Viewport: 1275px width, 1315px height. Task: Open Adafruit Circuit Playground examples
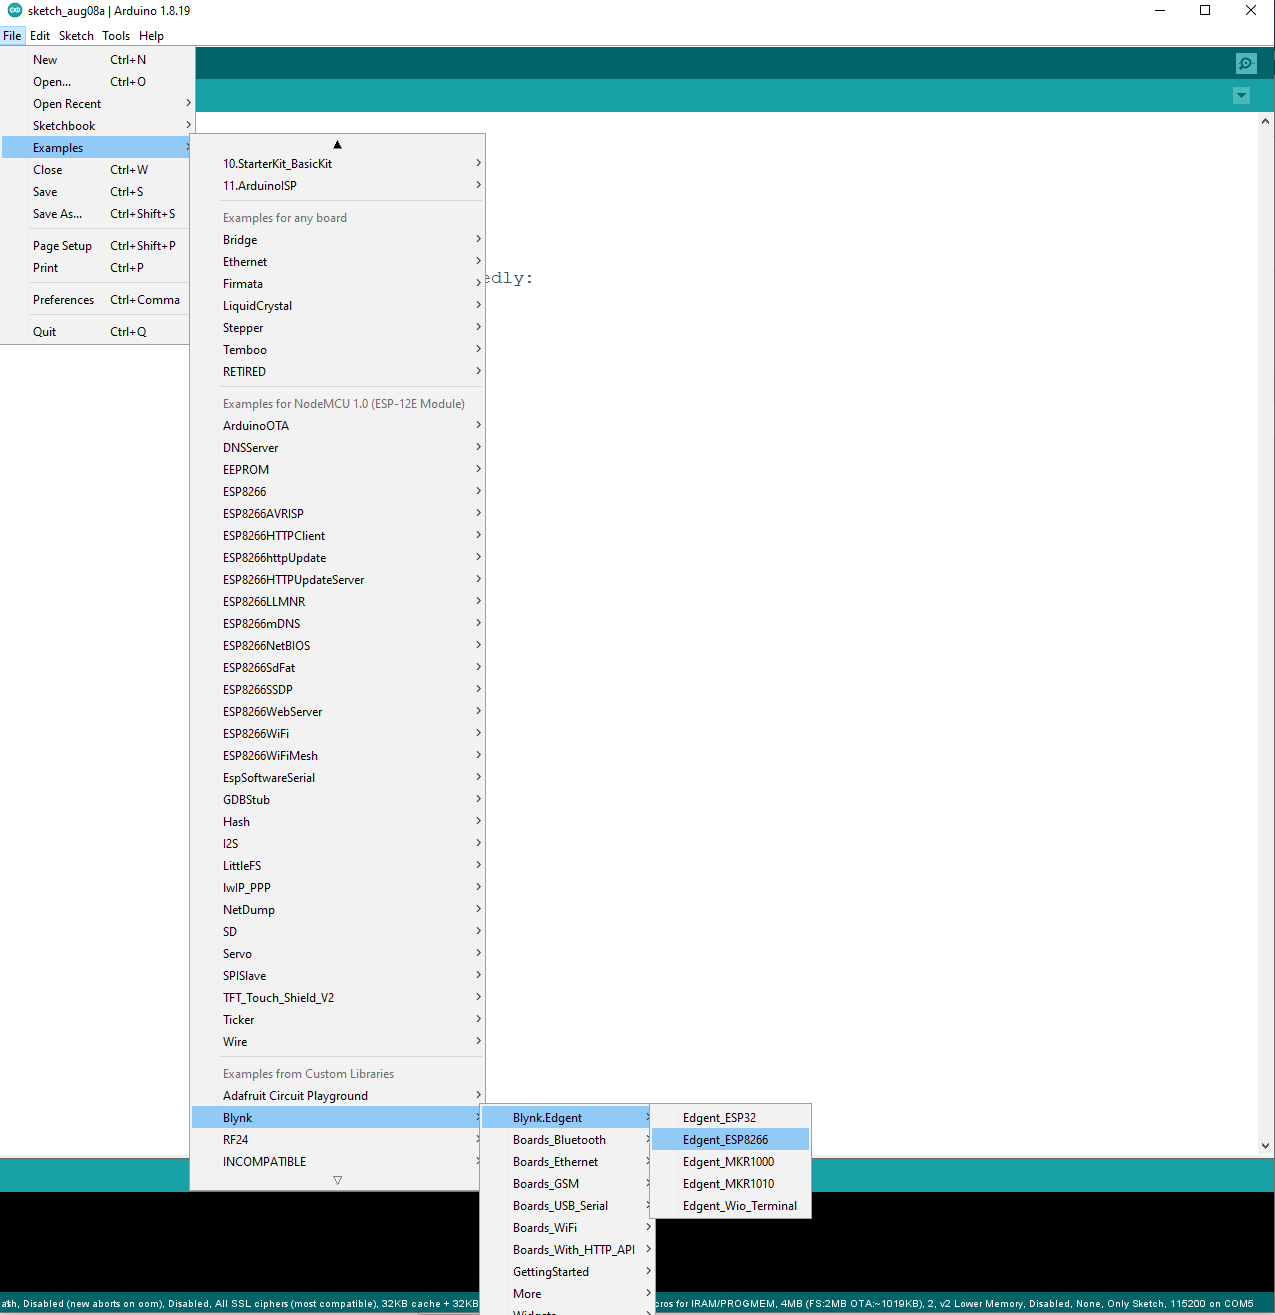coord(337,1096)
